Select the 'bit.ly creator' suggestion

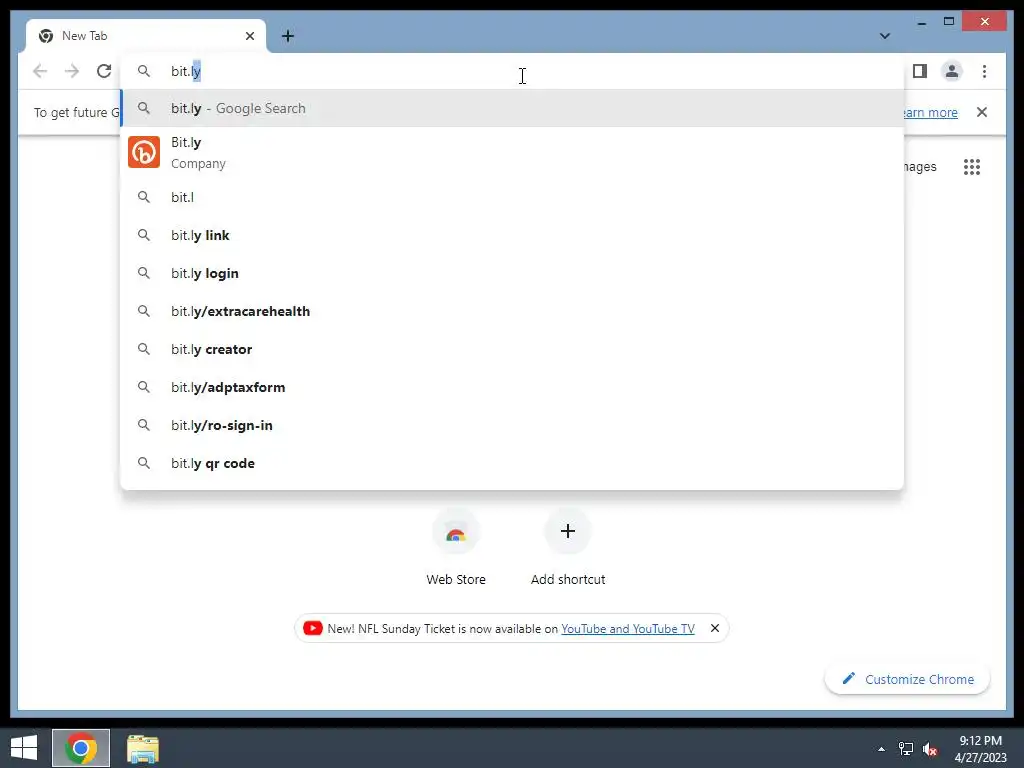click(x=513, y=349)
